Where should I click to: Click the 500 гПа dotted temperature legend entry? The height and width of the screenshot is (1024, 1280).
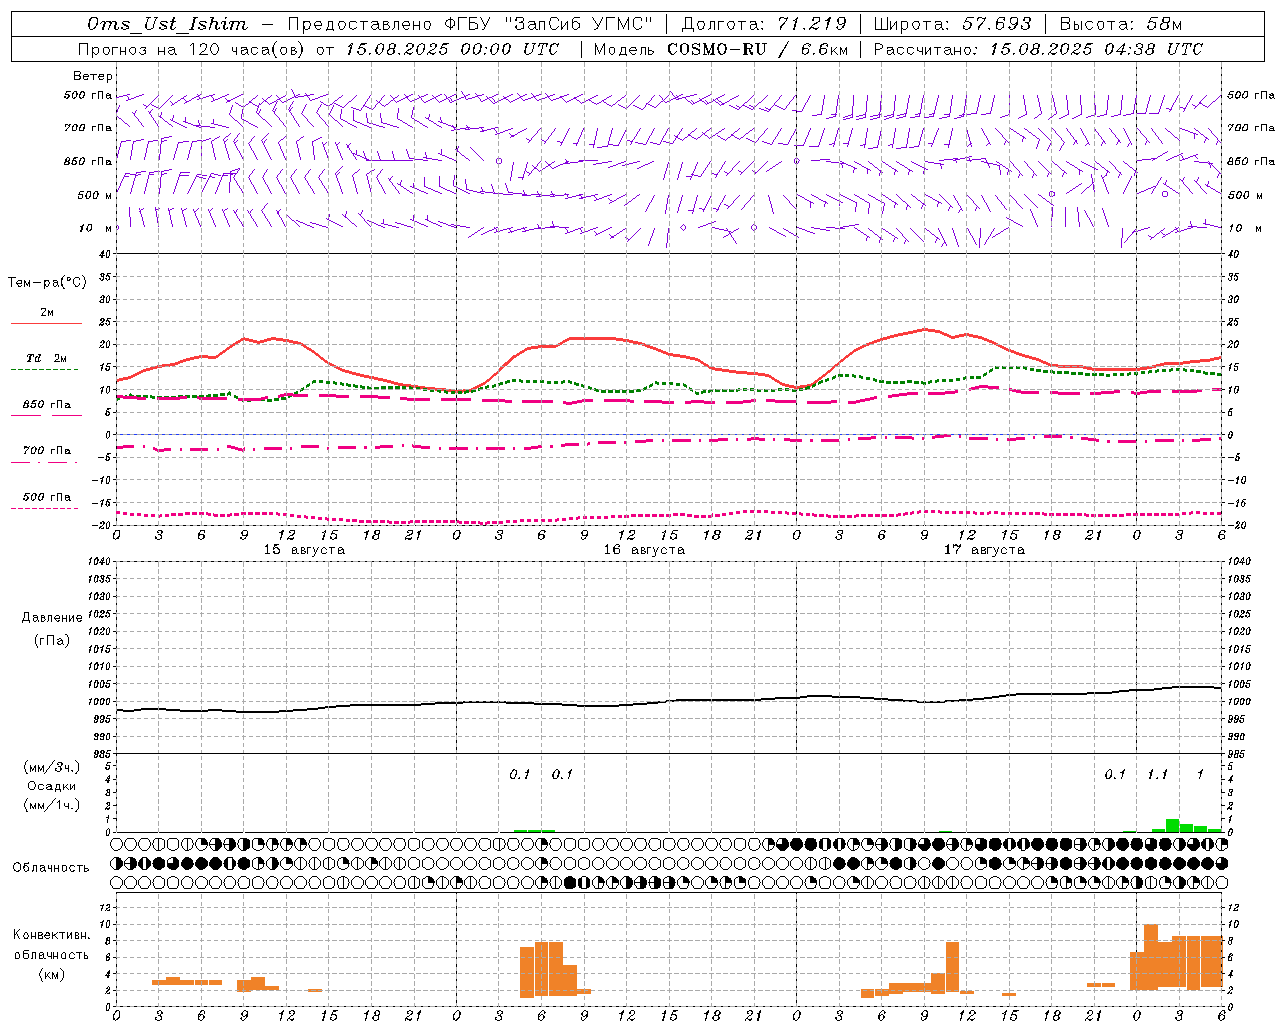46,501
